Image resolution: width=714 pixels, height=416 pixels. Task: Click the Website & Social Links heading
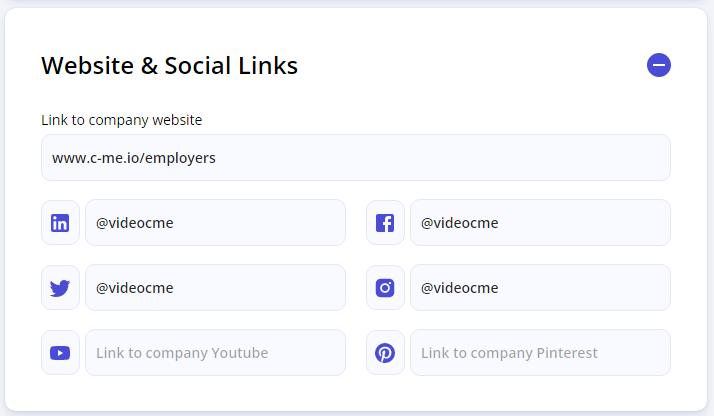click(x=169, y=66)
